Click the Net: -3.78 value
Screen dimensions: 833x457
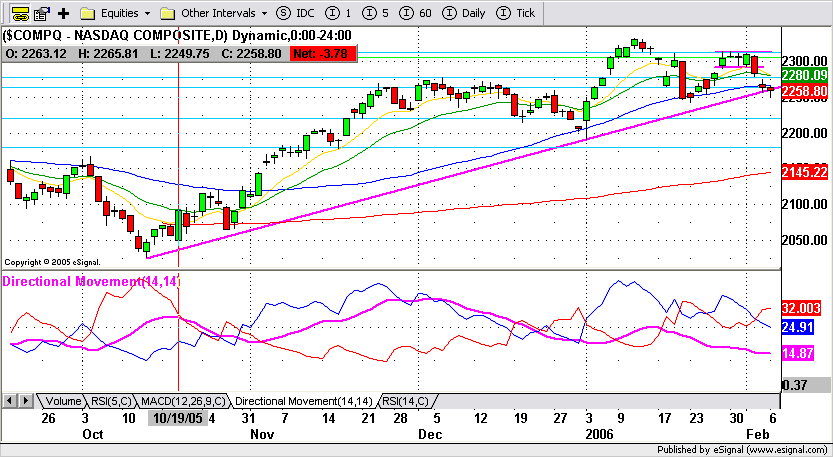[x=322, y=54]
